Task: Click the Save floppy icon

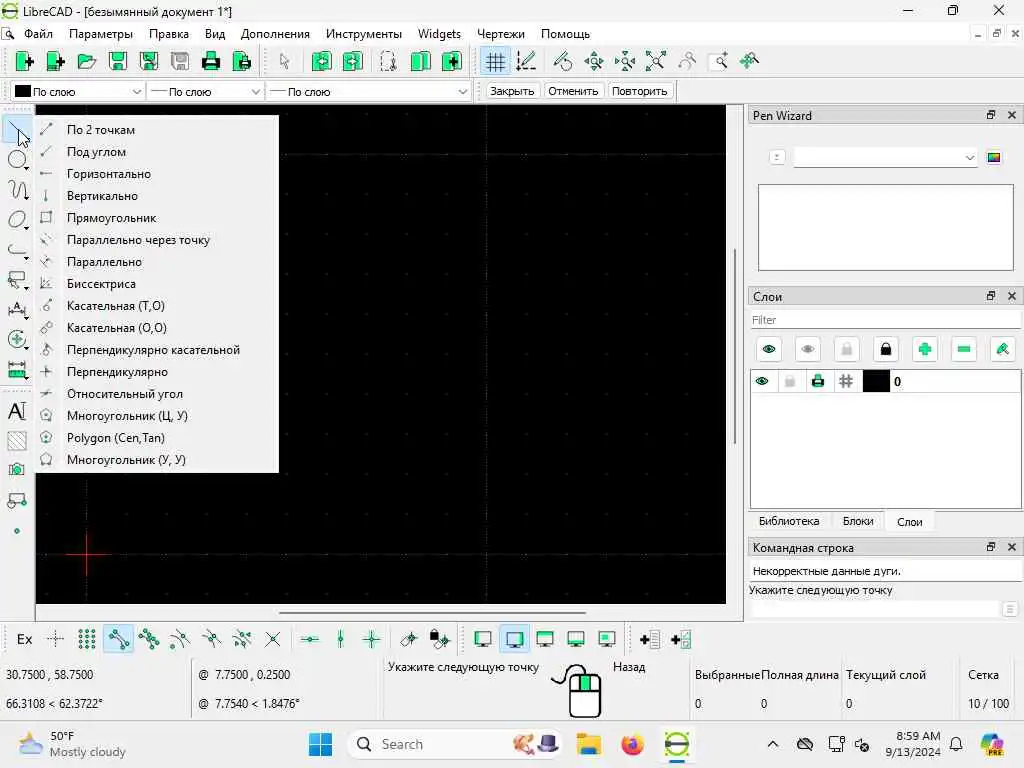Action: coord(118,61)
